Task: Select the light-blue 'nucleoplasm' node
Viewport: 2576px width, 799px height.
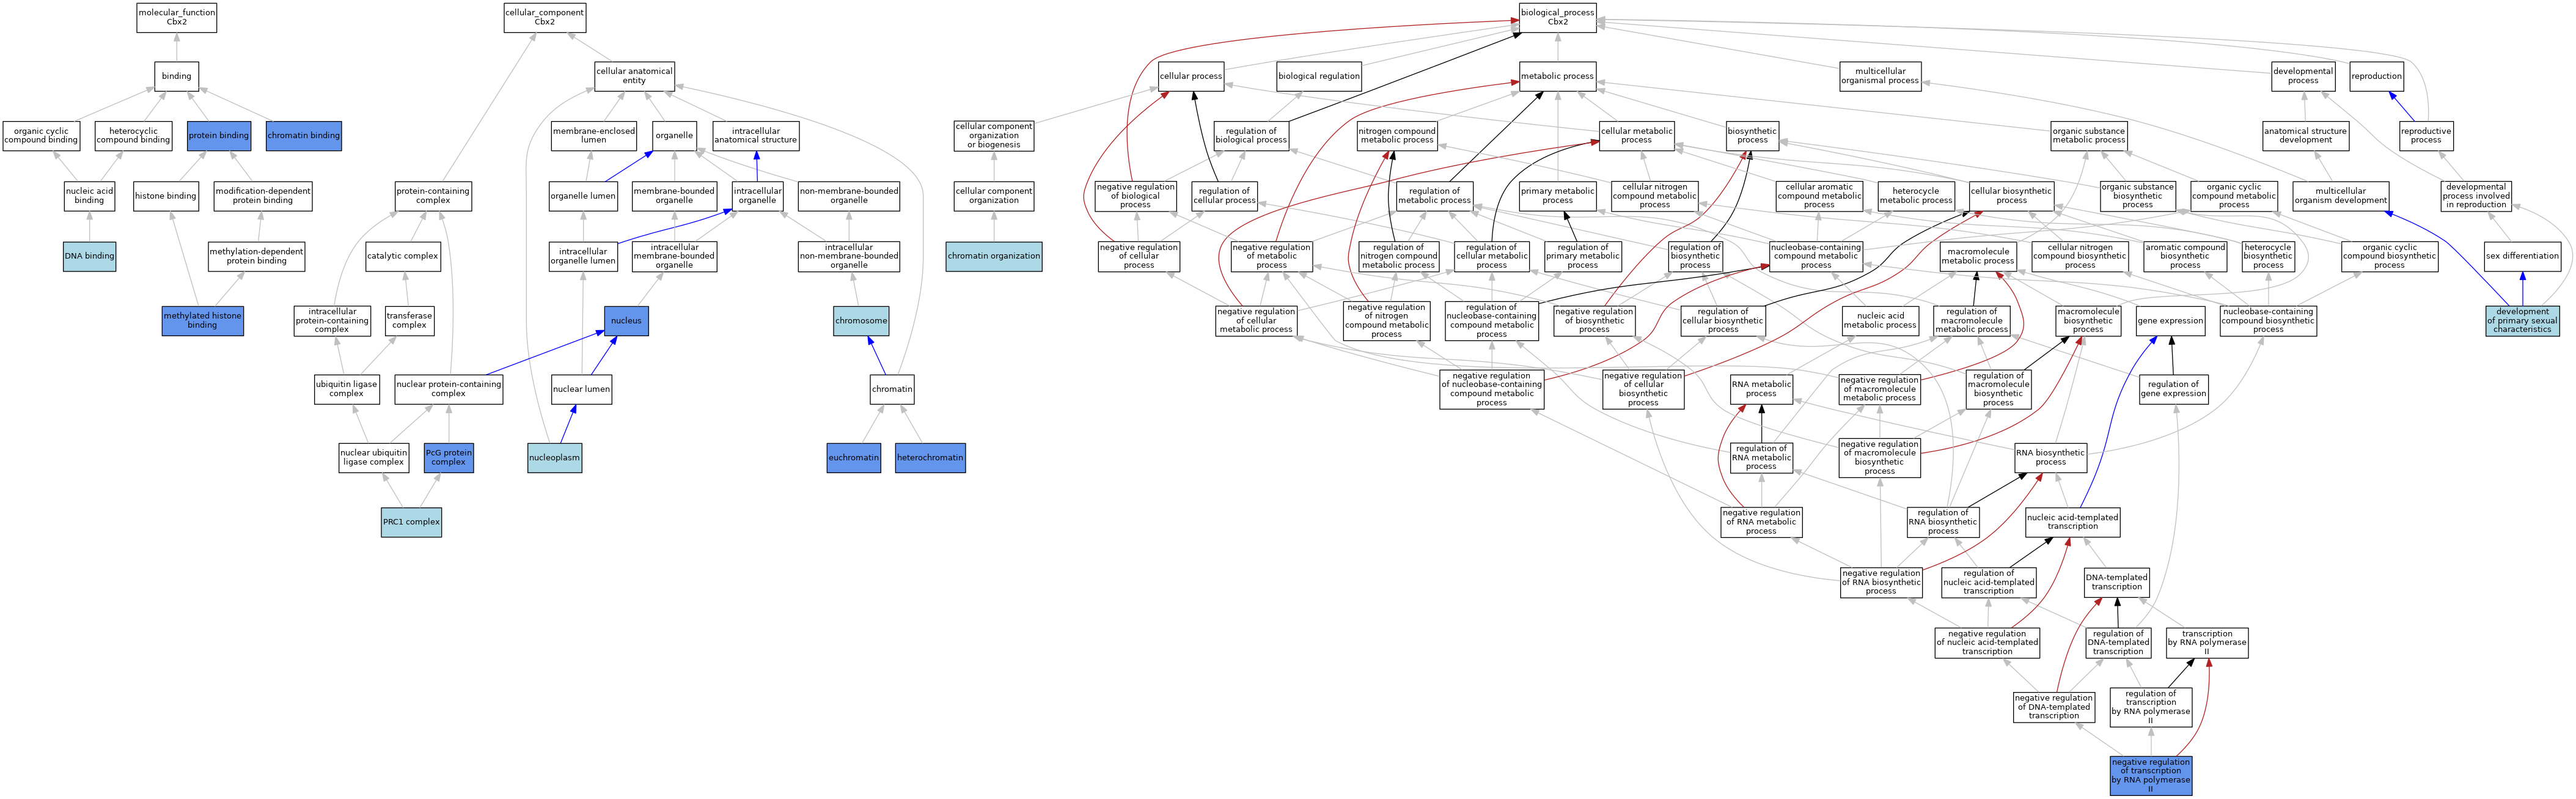Action: click(554, 458)
